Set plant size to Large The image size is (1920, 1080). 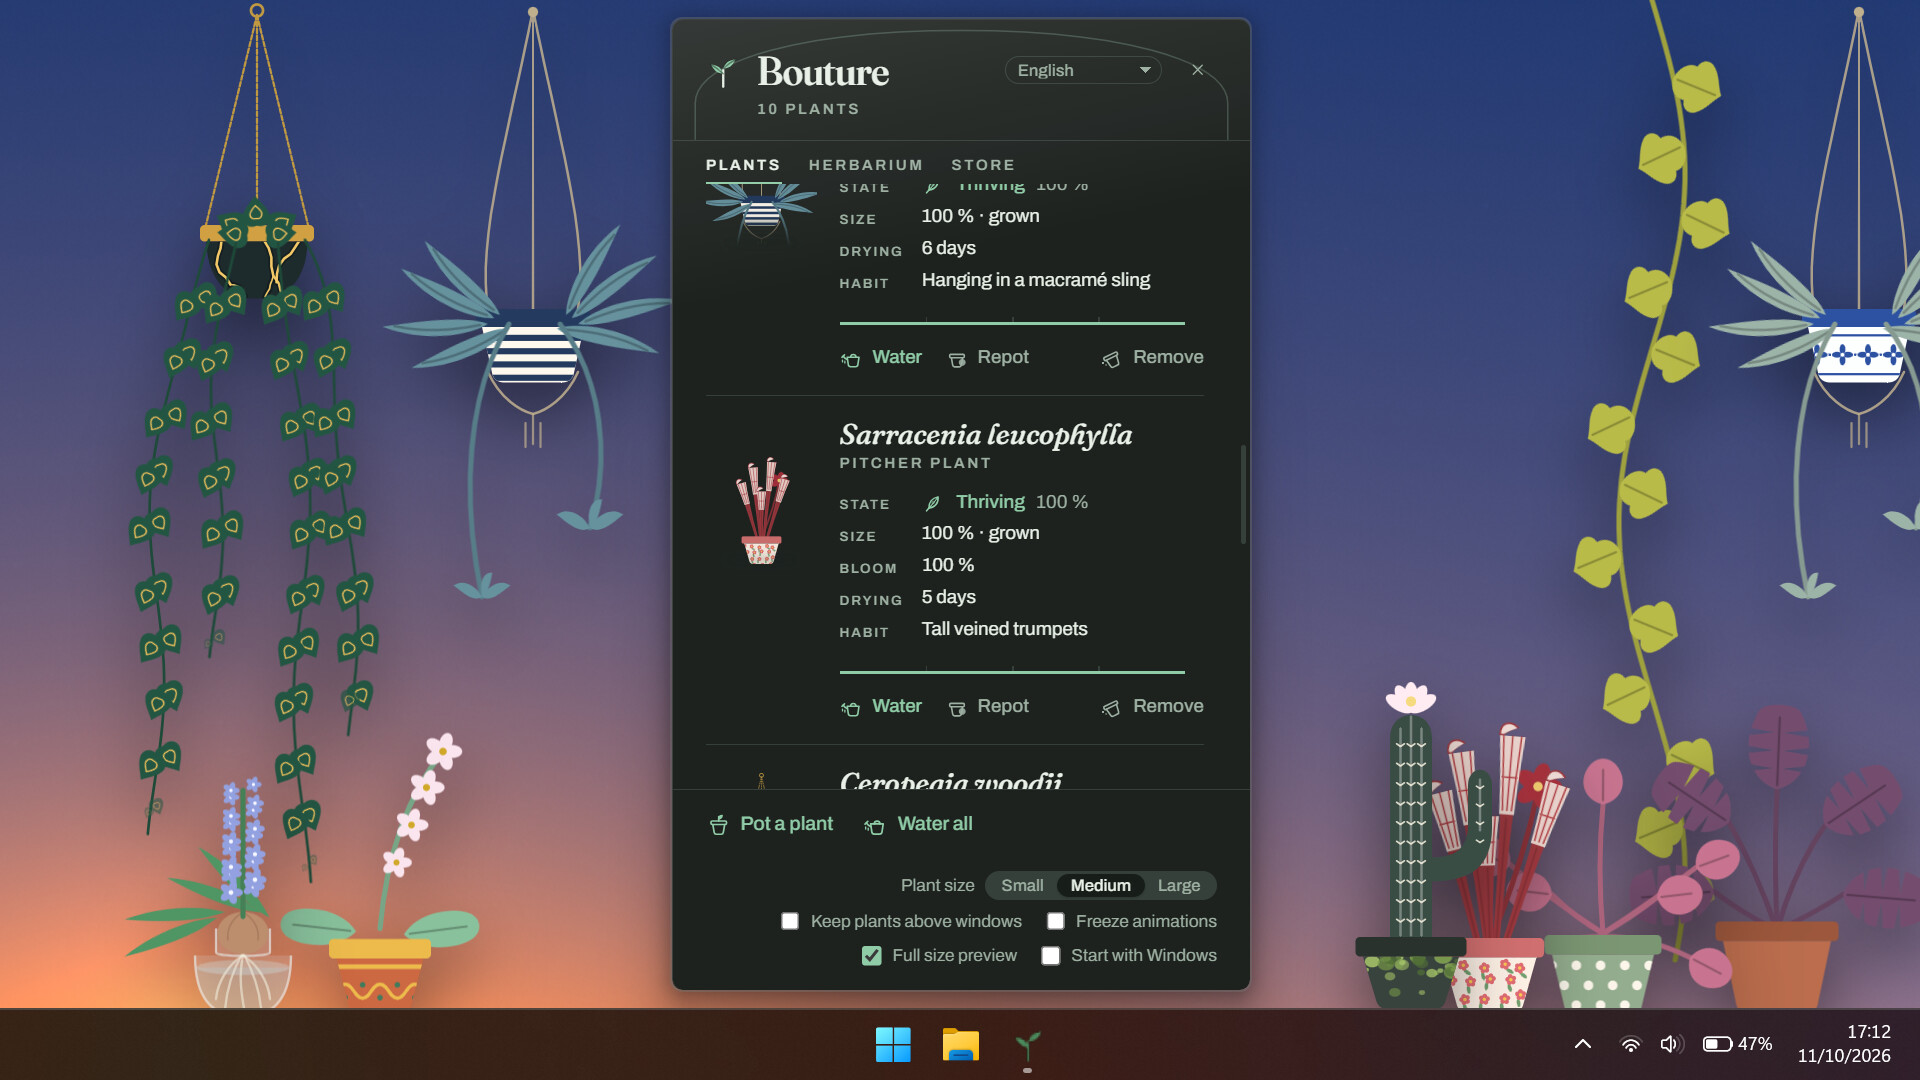[x=1178, y=886]
